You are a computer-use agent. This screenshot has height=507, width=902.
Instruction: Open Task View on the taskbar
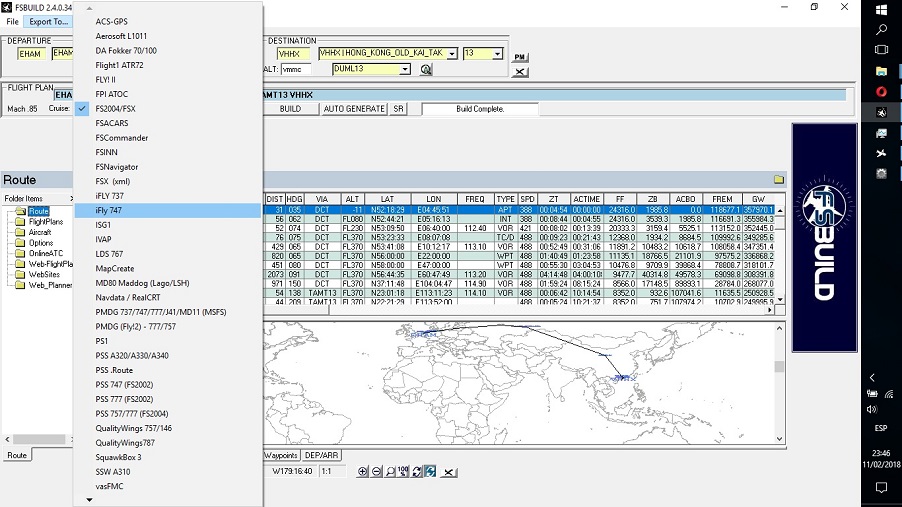pyautogui.click(x=881, y=50)
